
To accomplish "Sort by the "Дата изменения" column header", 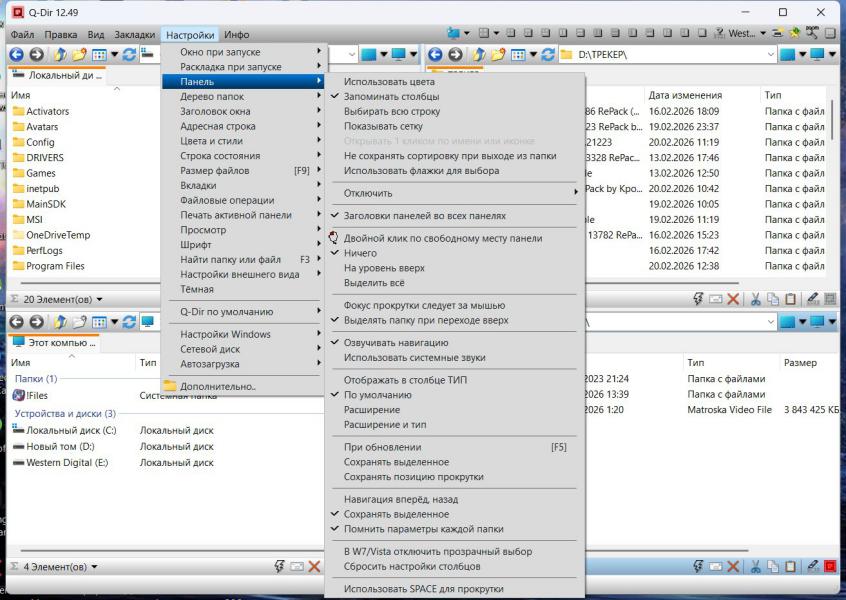I will click(685, 95).
